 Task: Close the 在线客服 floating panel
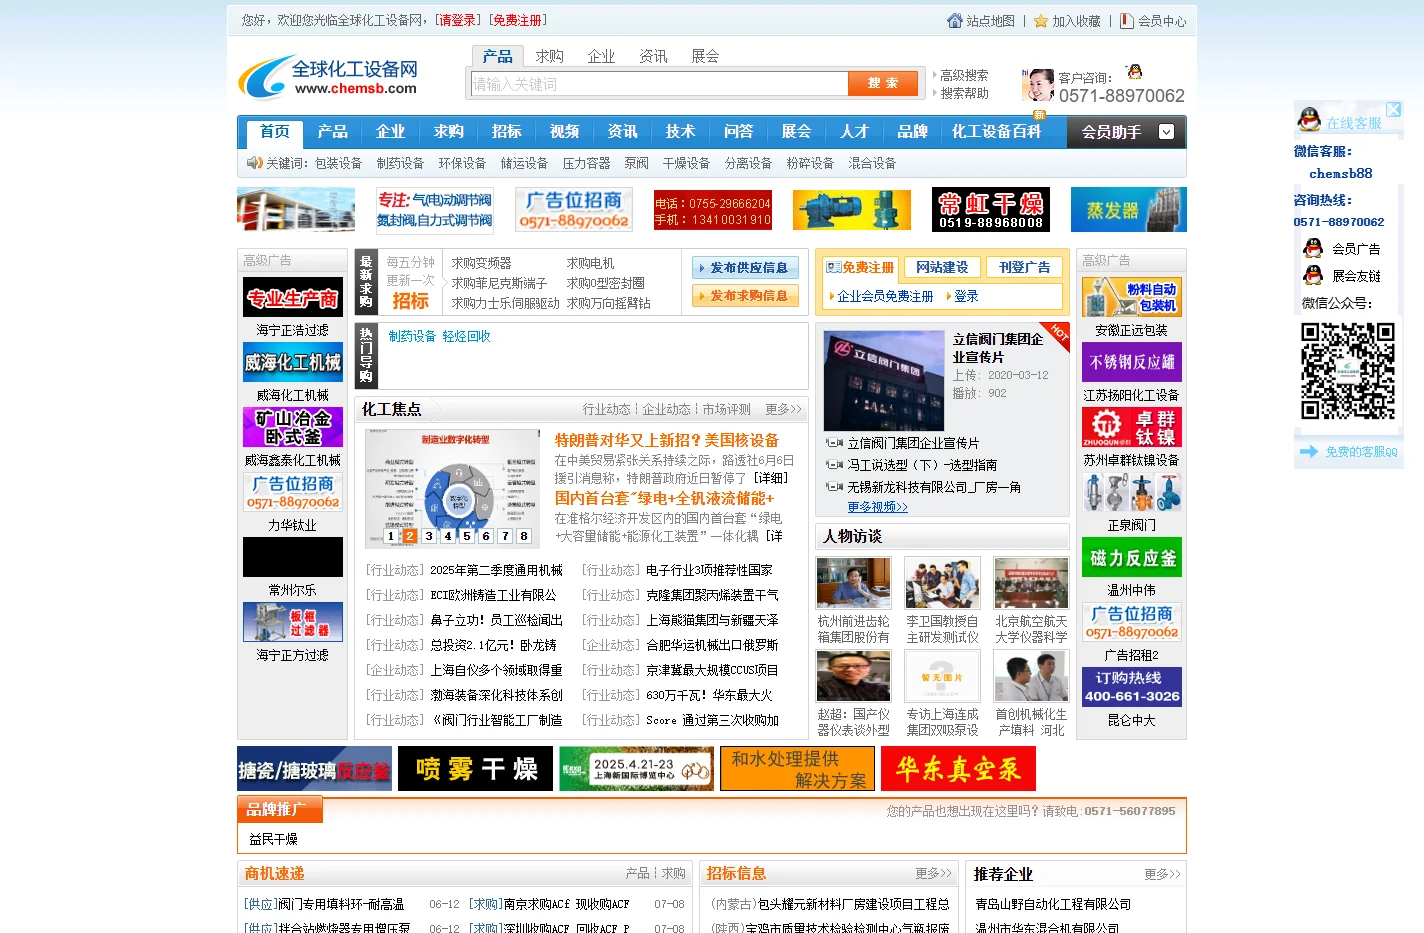(1393, 109)
